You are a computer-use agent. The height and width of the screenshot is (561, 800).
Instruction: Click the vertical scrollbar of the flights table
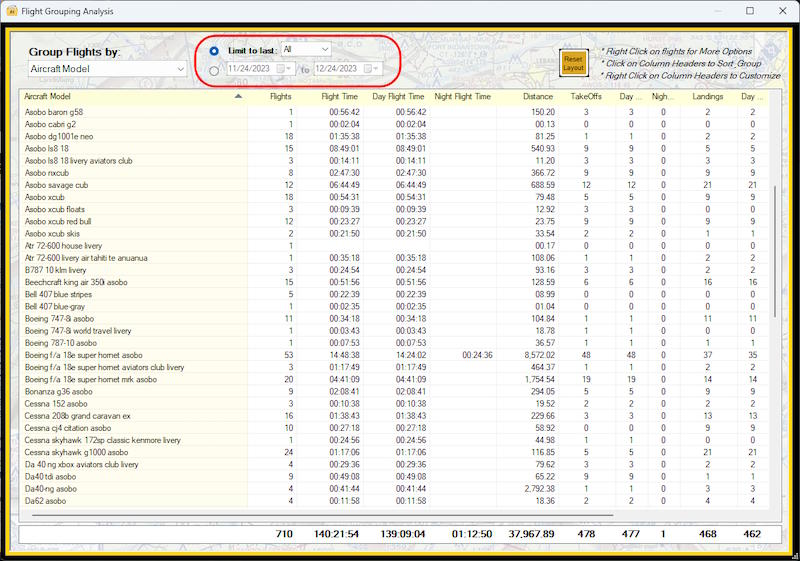775,251
